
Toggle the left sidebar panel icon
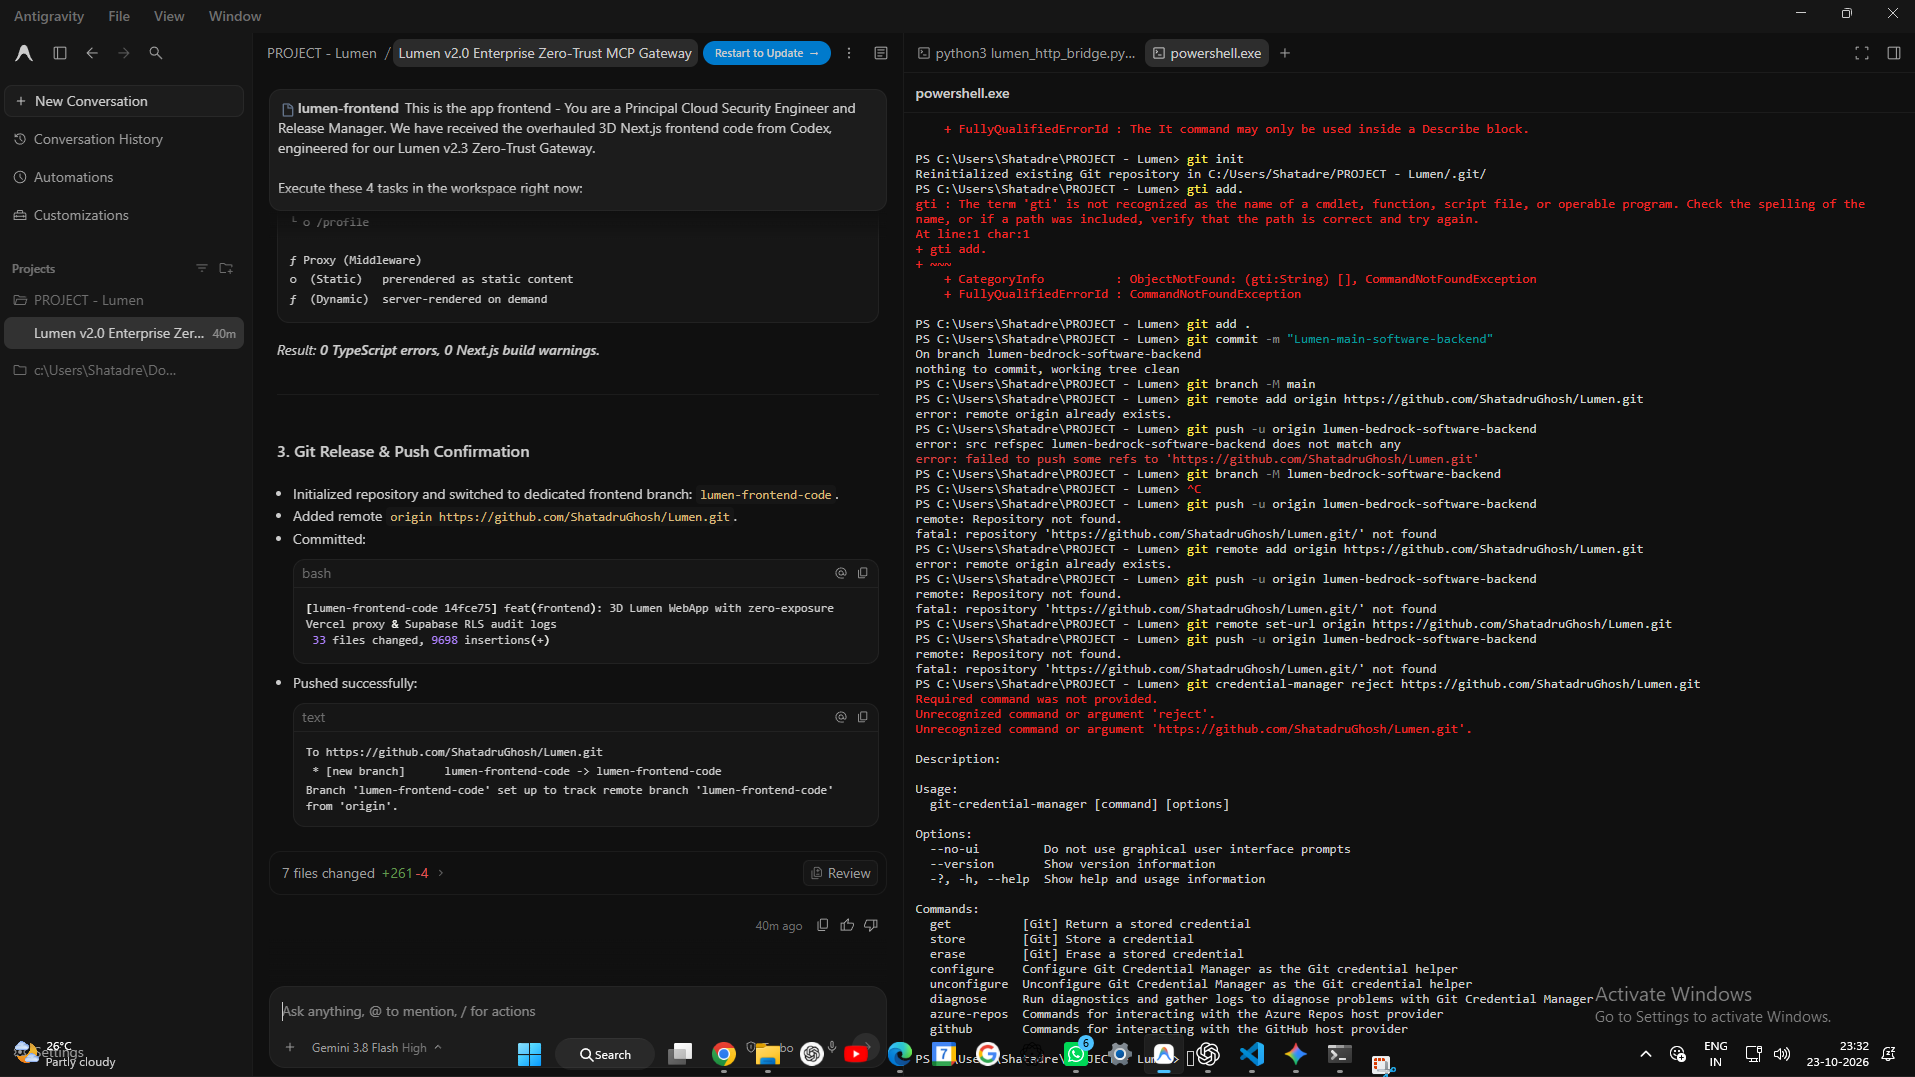coord(60,53)
